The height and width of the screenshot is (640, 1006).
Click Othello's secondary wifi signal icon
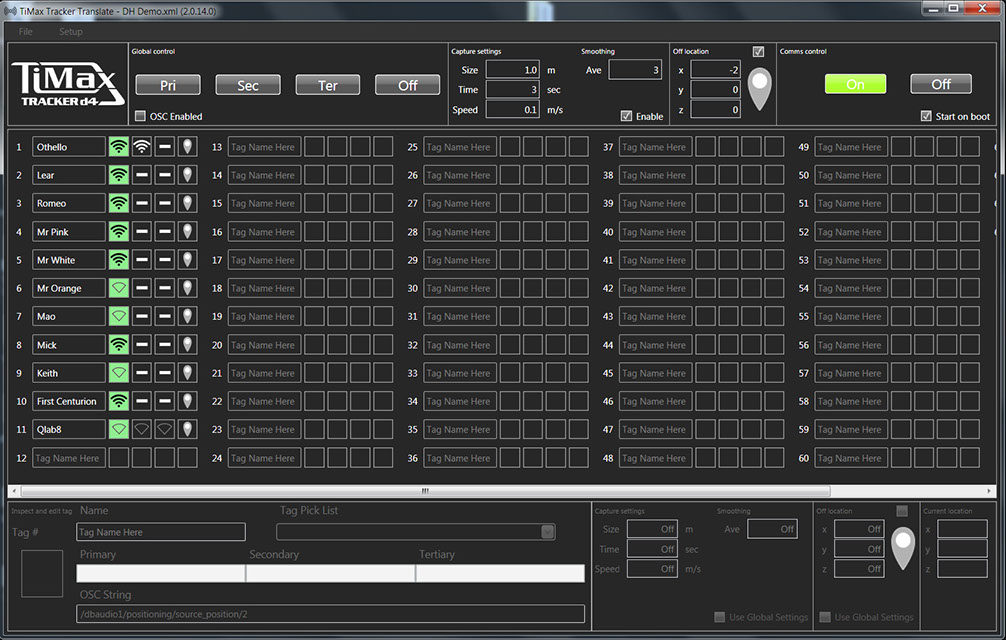click(x=142, y=147)
